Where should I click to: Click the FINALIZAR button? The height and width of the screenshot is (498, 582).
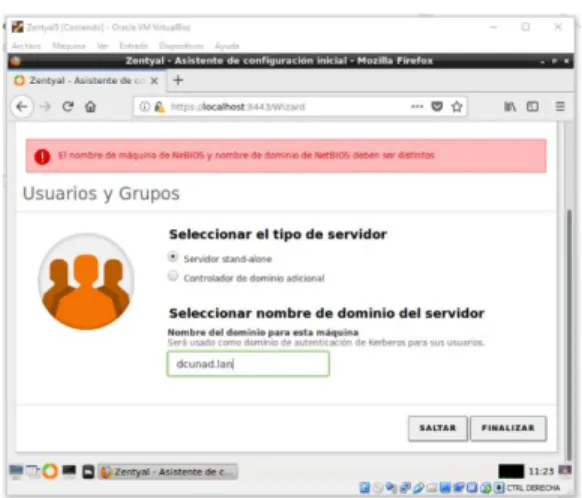[x=508, y=428]
